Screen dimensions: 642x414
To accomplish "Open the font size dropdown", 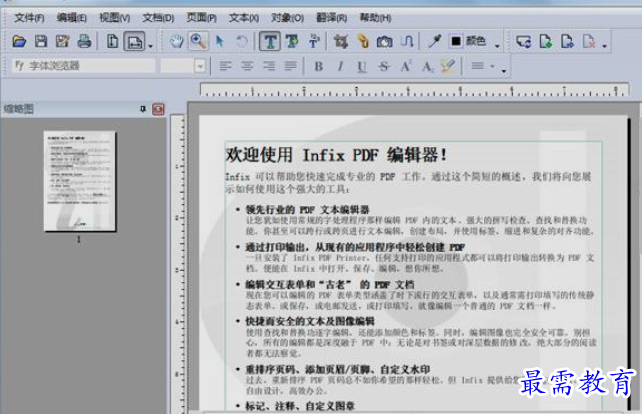I will tap(200, 66).
